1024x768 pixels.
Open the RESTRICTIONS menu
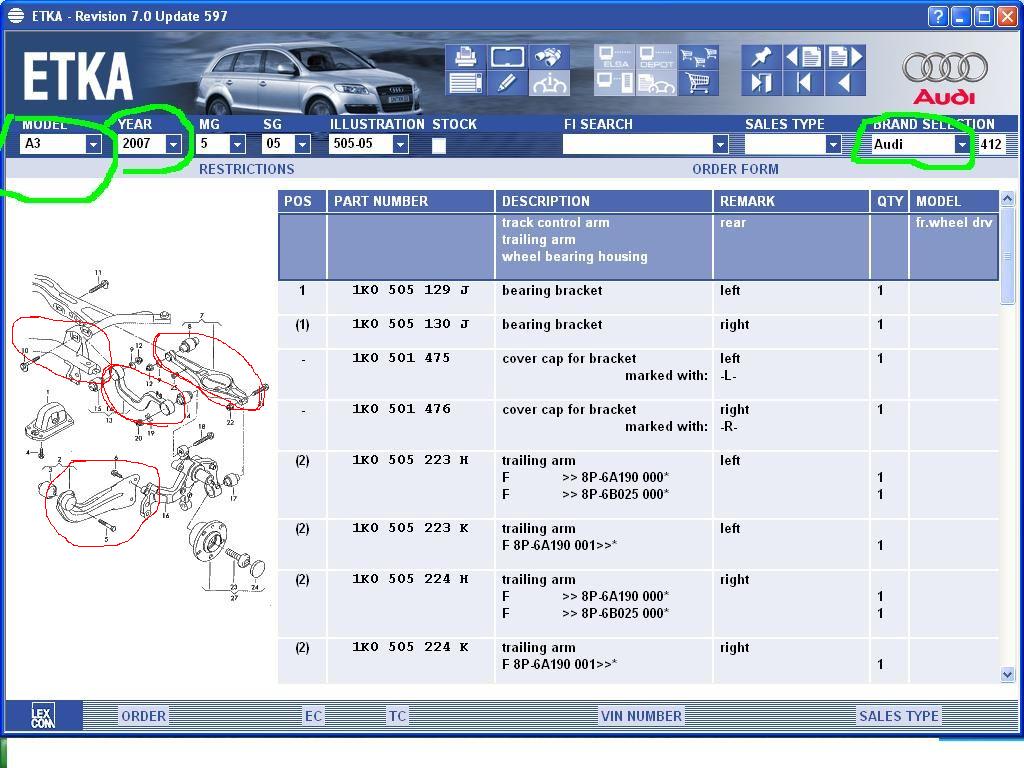[x=247, y=169]
